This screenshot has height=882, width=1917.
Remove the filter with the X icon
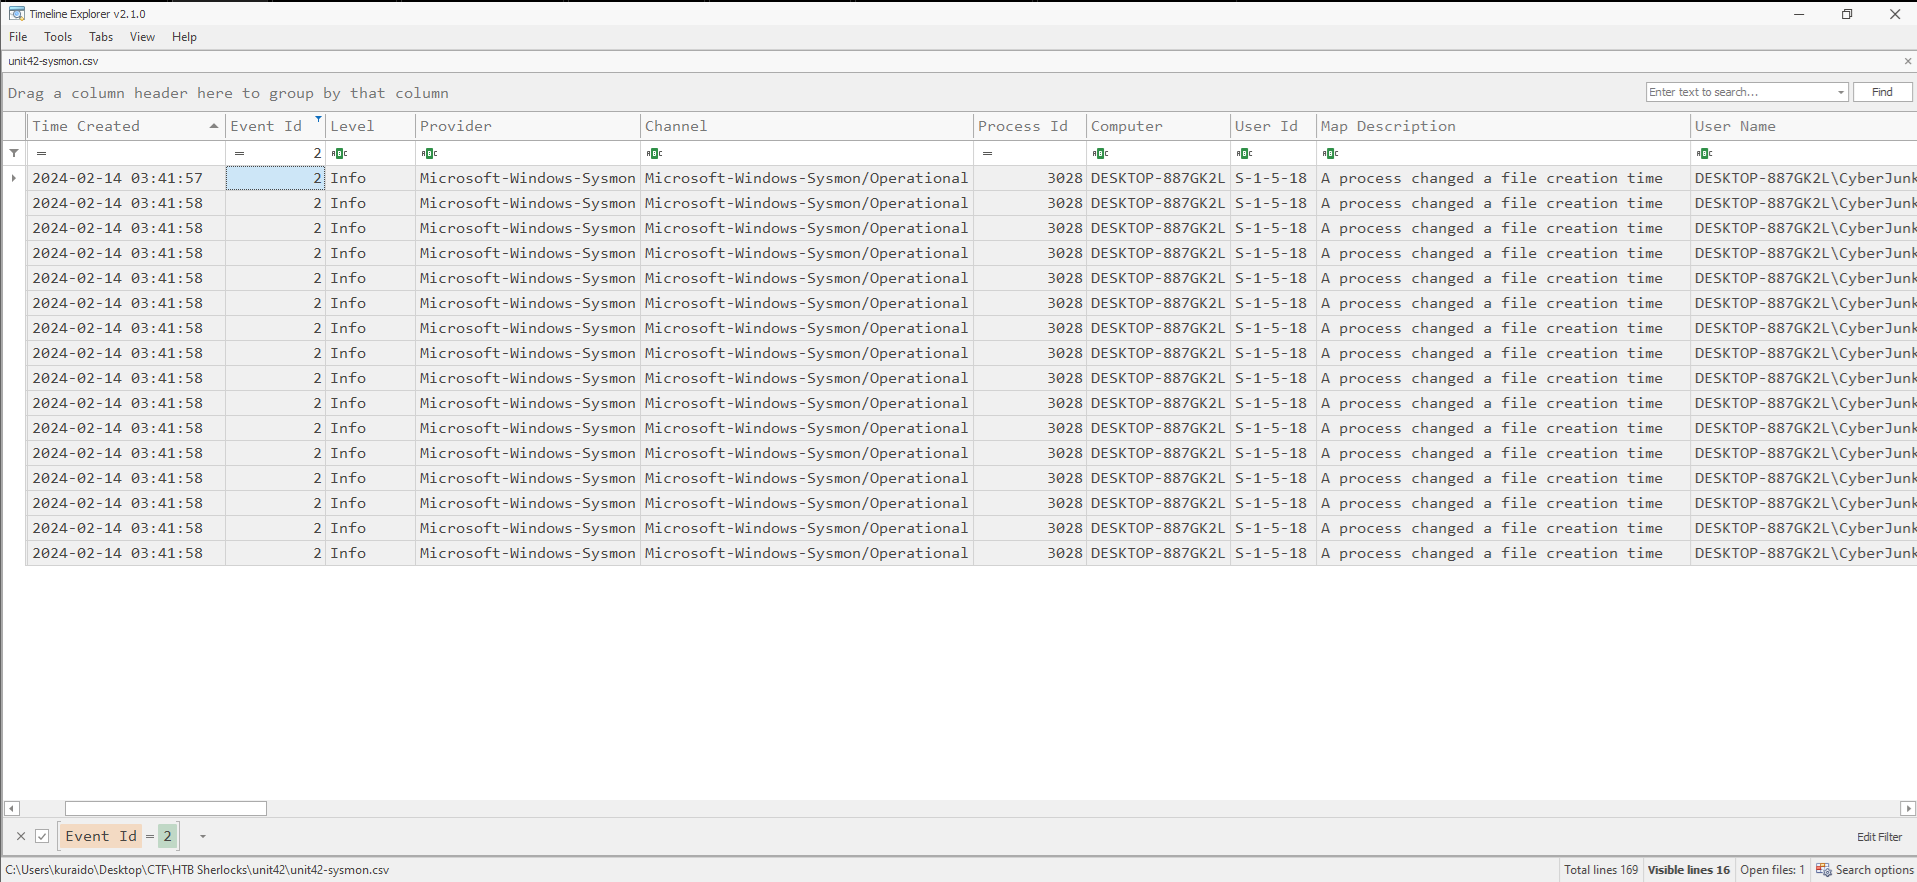21,836
